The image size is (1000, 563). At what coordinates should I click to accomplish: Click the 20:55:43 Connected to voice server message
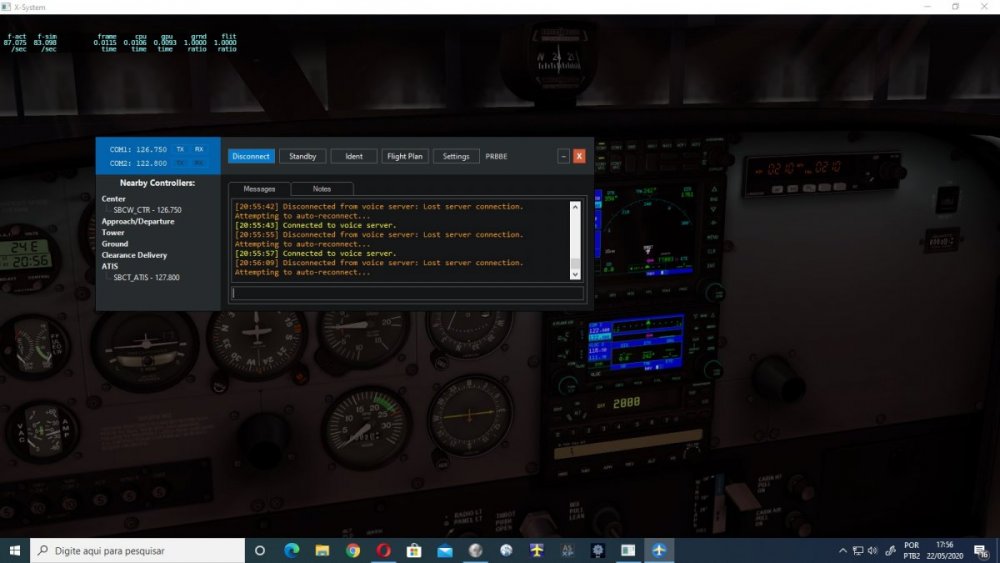click(316, 225)
